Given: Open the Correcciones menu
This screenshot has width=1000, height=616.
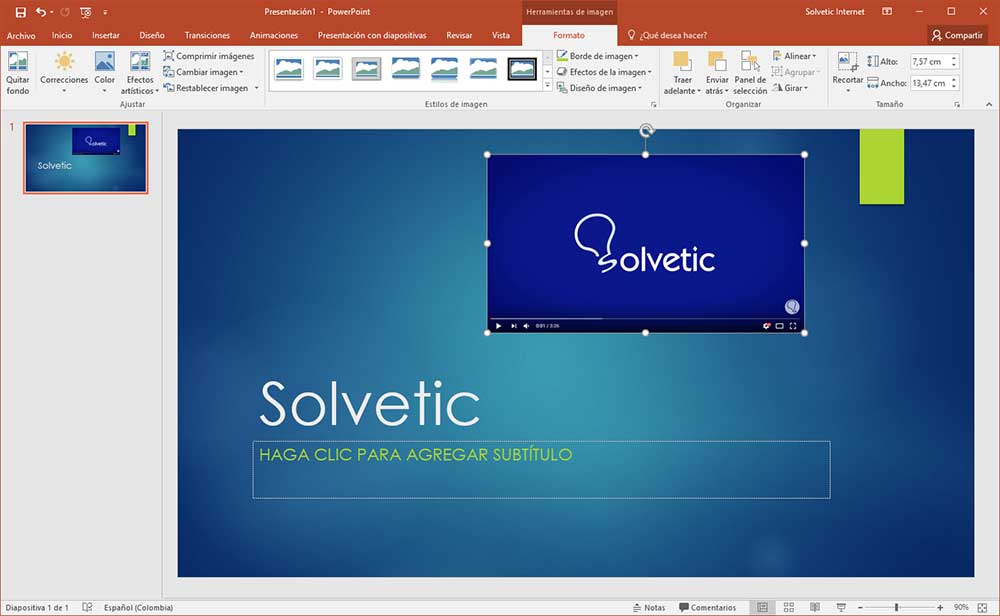Looking at the screenshot, I should tap(64, 73).
